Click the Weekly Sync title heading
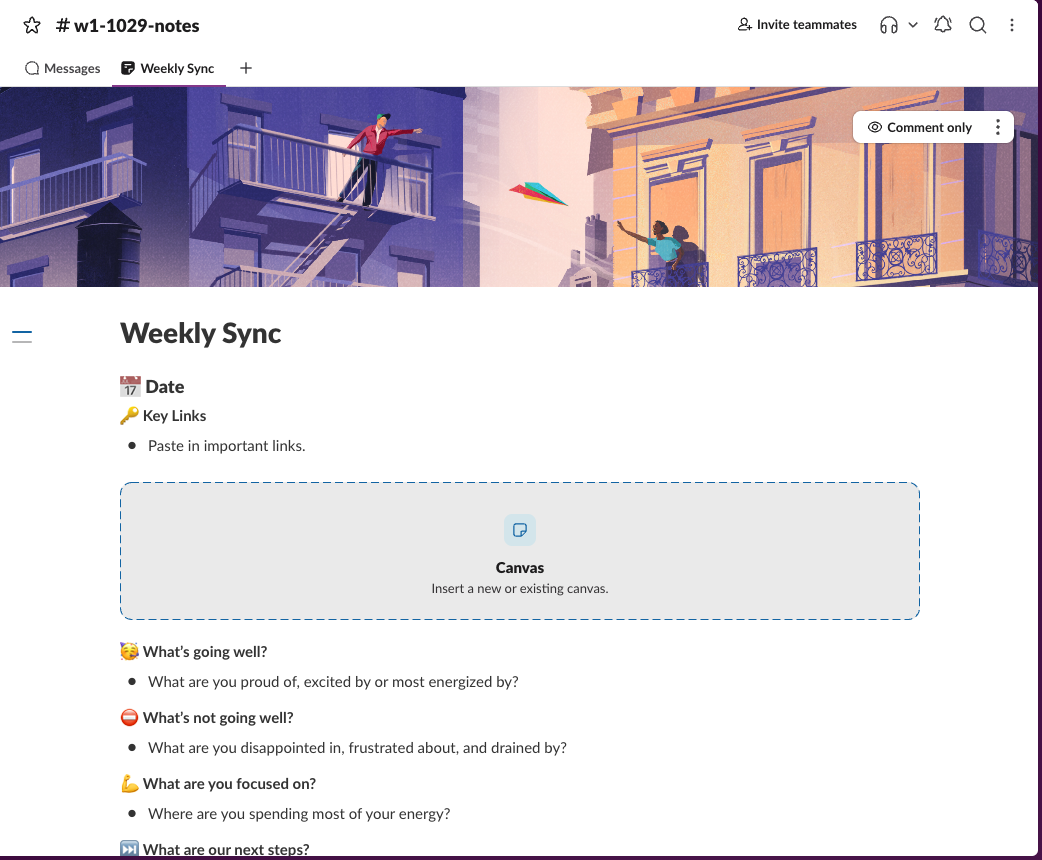Screen dimensions: 1042x860 (x=201, y=333)
